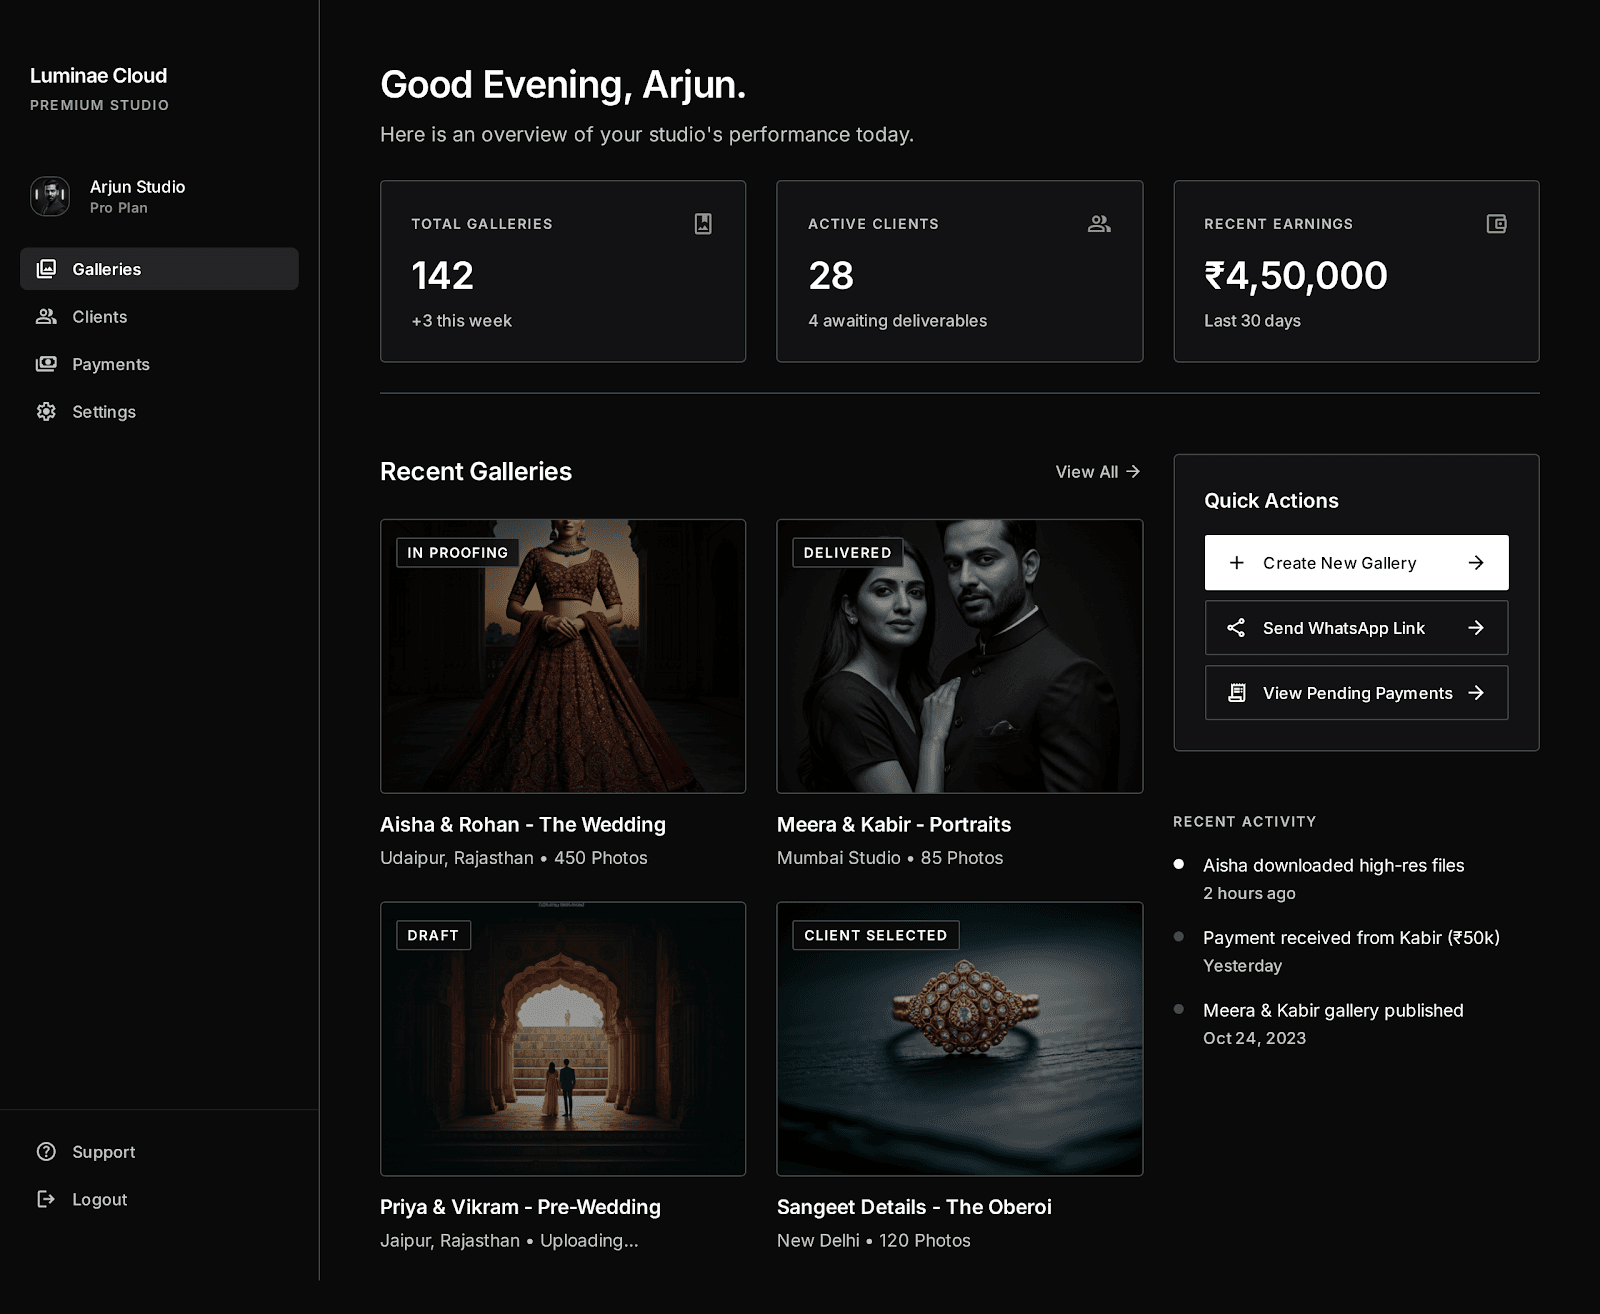Screen dimensions: 1600x1314
Task: Click View Pending Payments button text
Action: (x=1358, y=693)
